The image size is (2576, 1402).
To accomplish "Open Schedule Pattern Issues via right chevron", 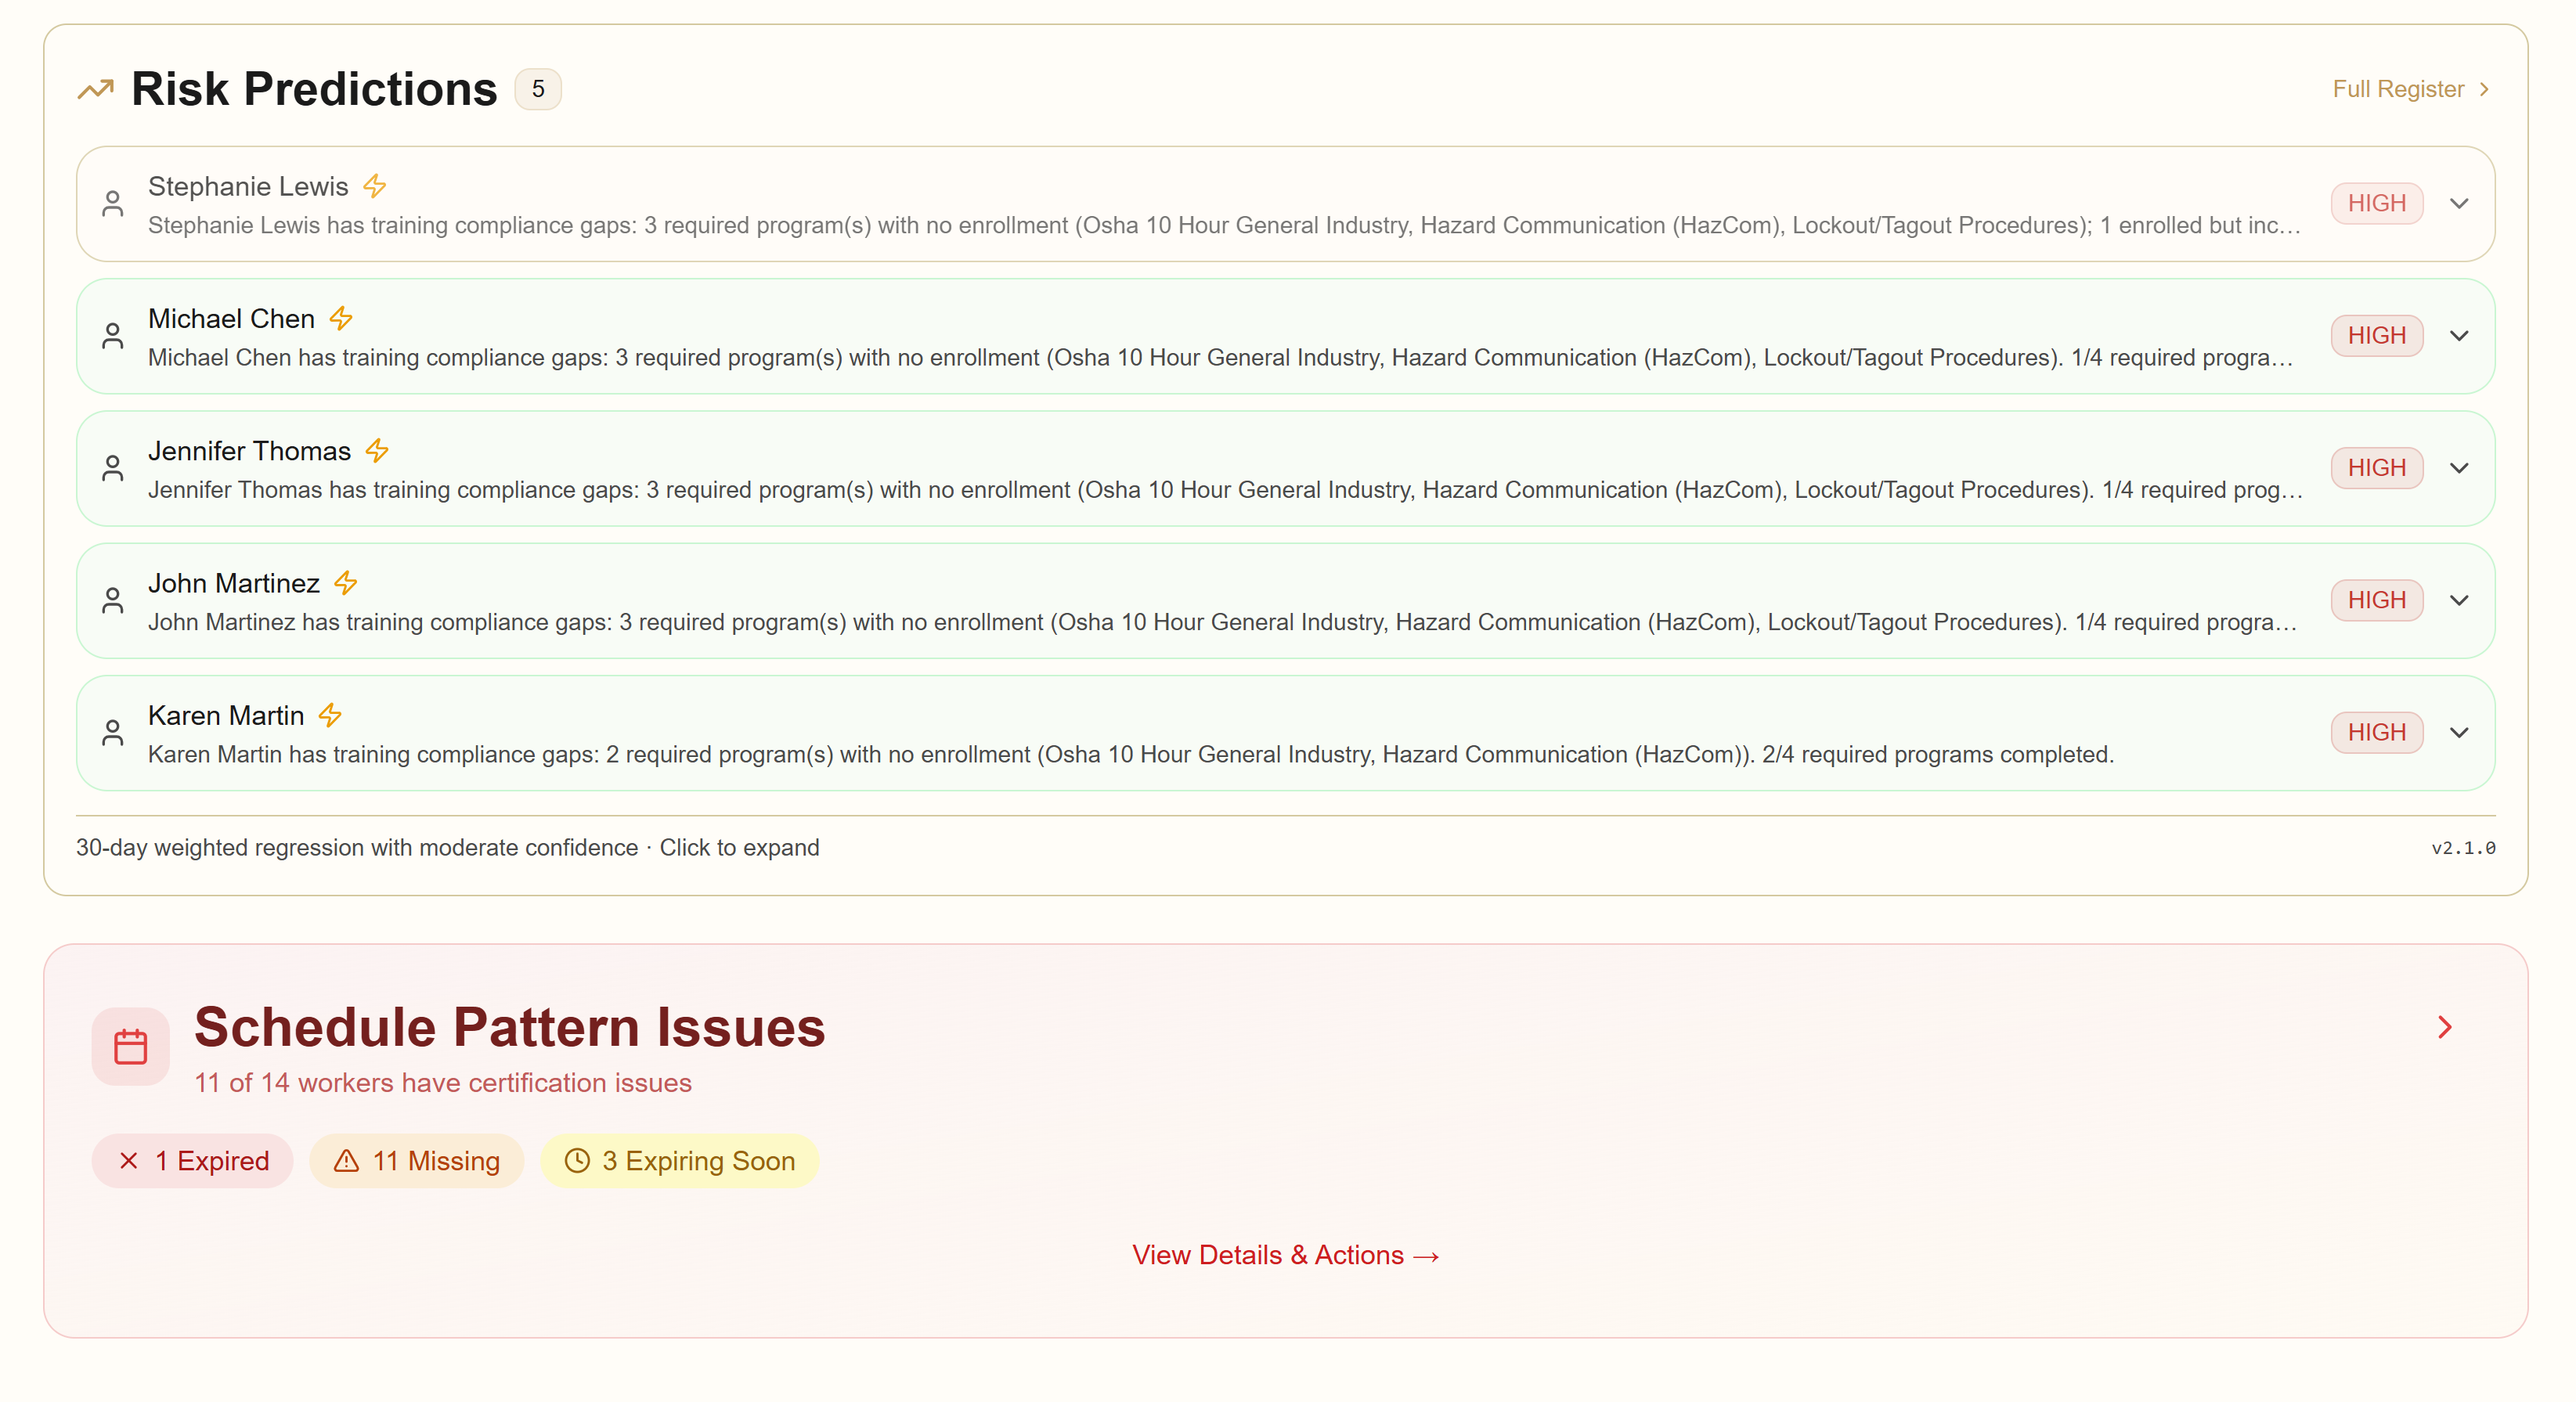I will point(2445,1027).
